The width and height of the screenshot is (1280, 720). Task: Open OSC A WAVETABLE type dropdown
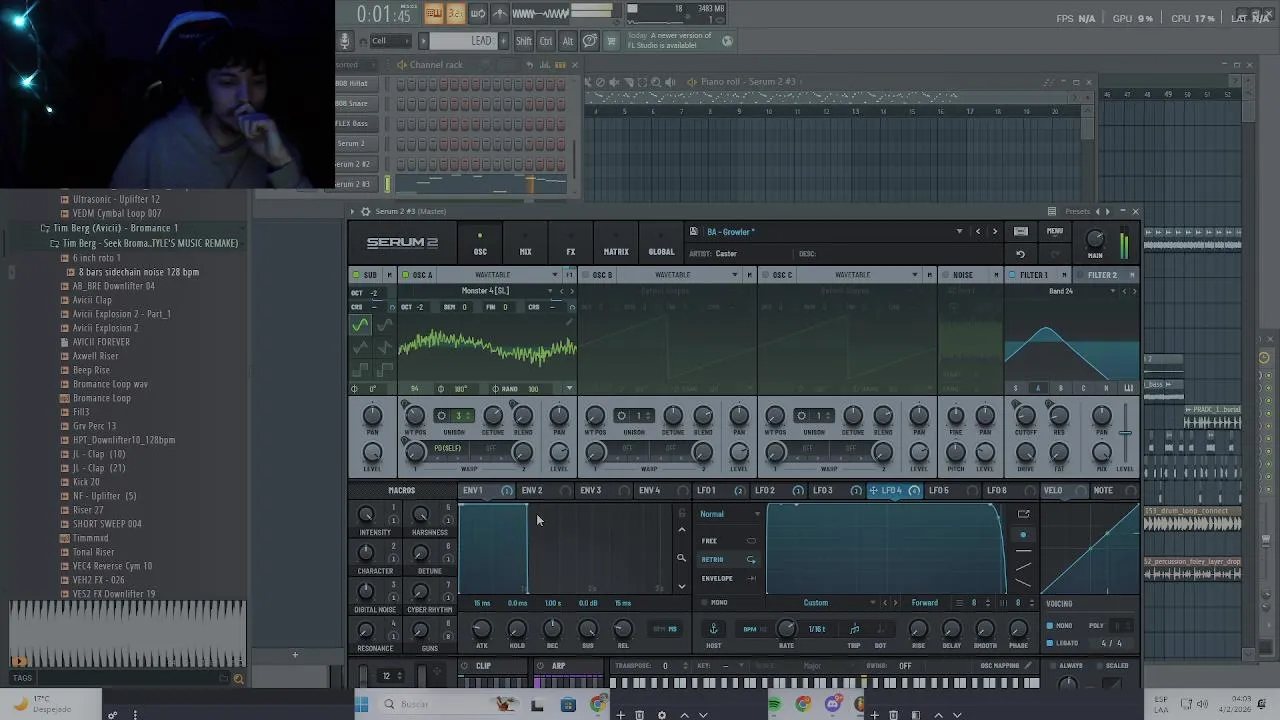[x=498, y=275]
